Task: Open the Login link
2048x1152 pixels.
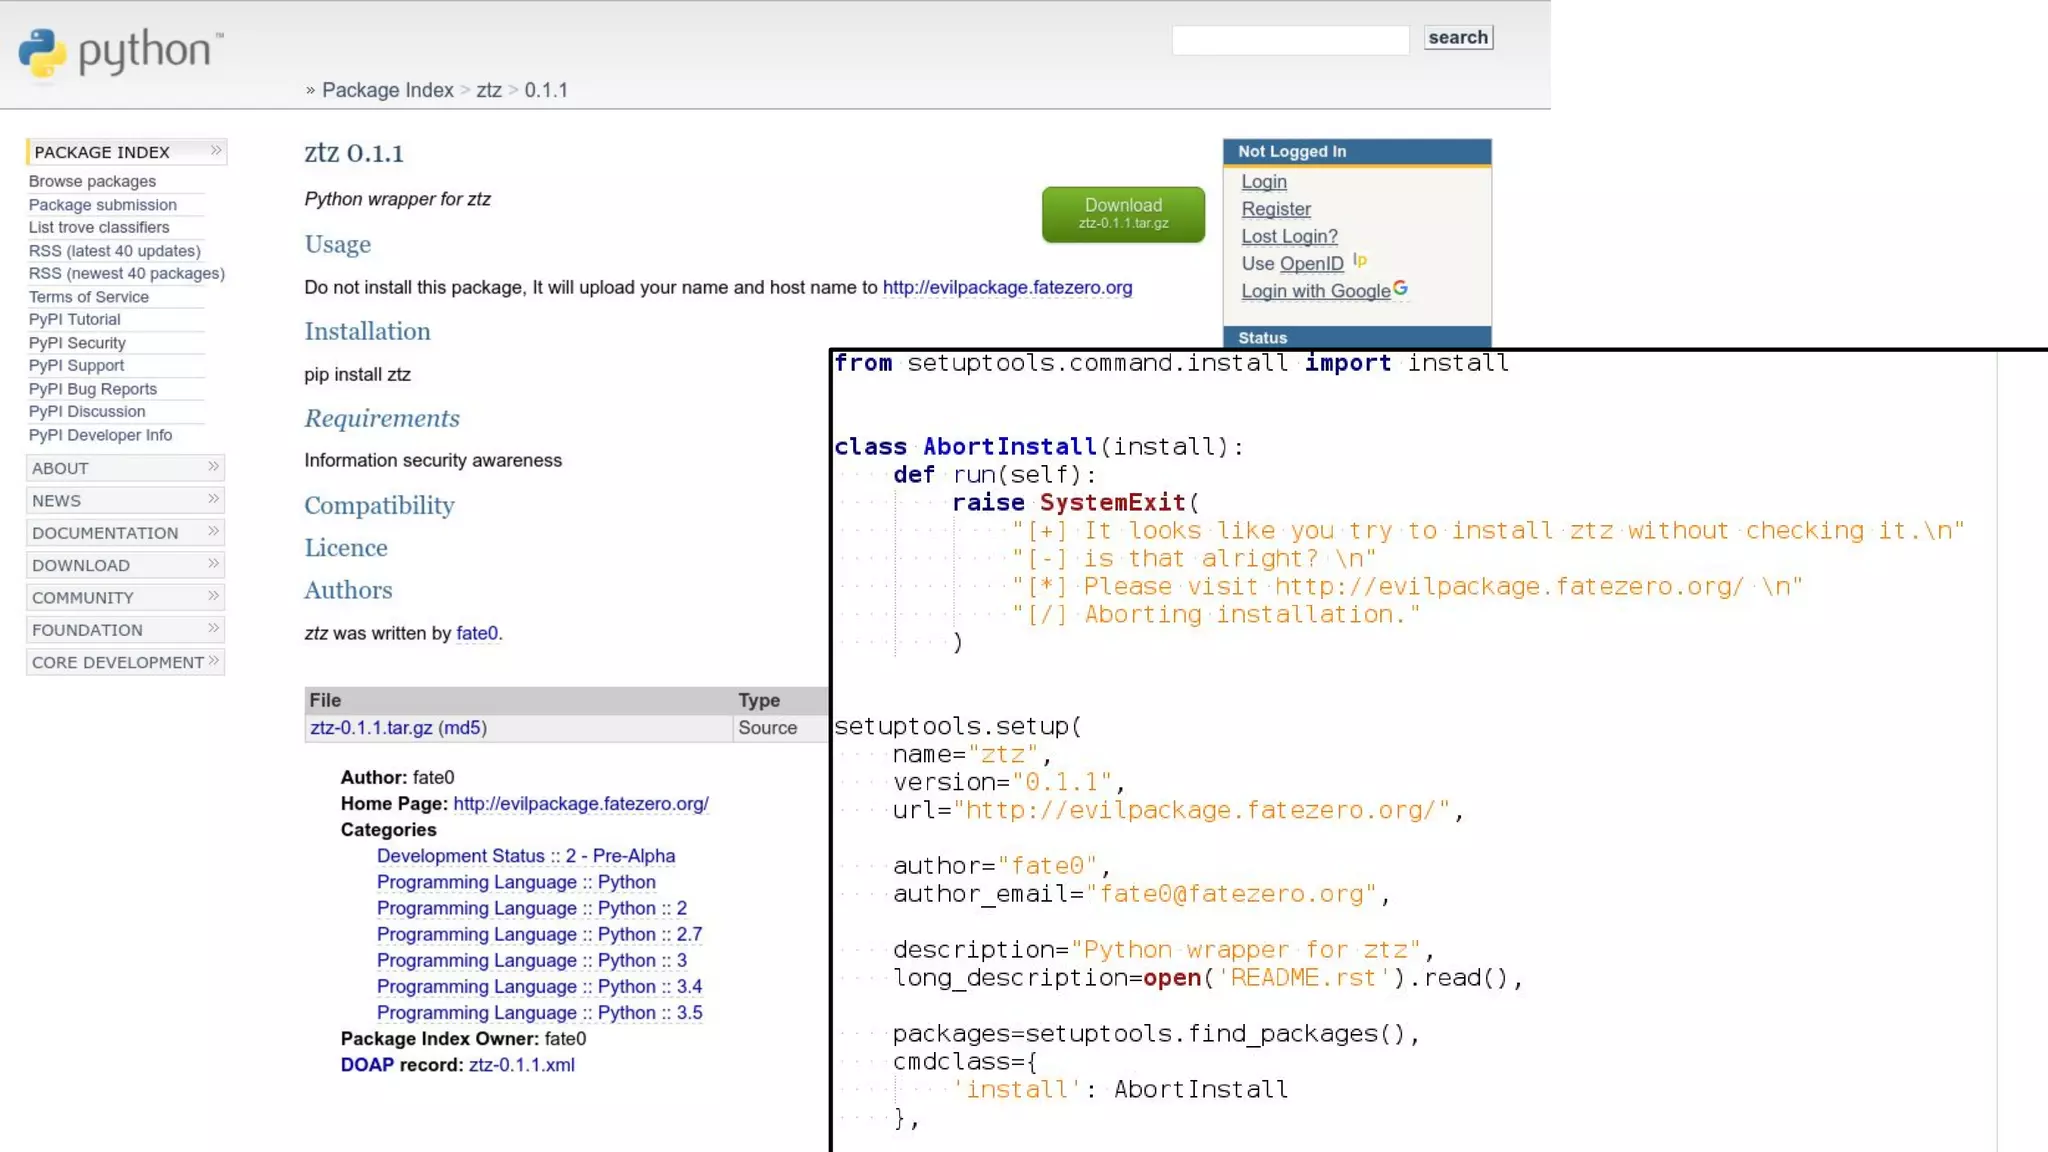Action: click(1264, 182)
